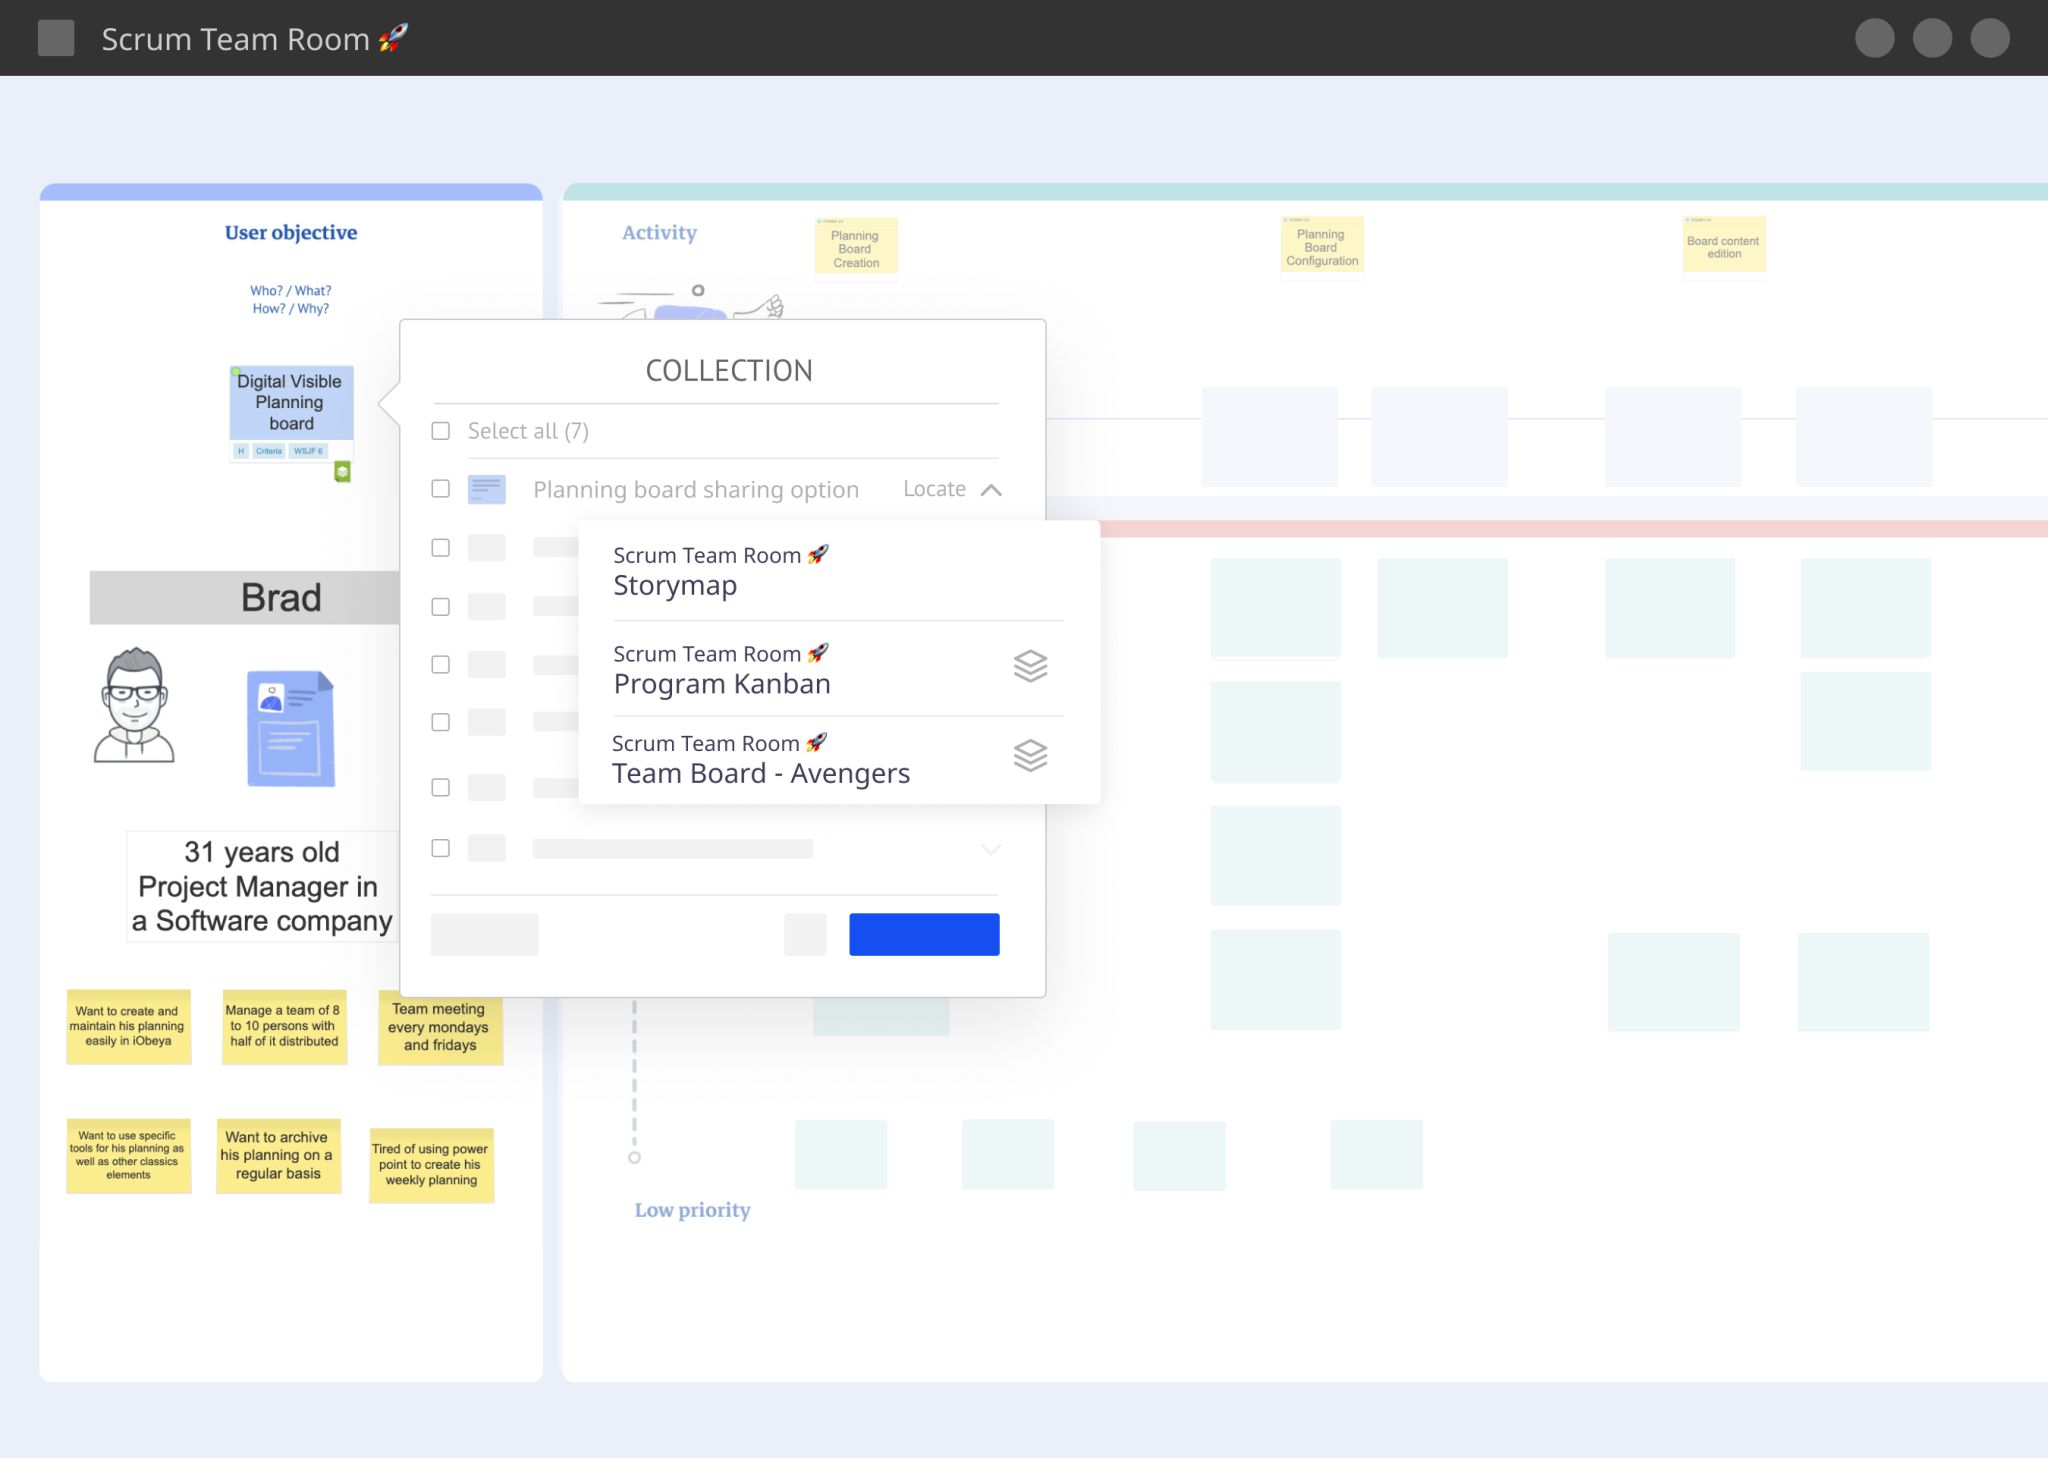Check the last item's checkbox in the Collection list

click(x=440, y=847)
